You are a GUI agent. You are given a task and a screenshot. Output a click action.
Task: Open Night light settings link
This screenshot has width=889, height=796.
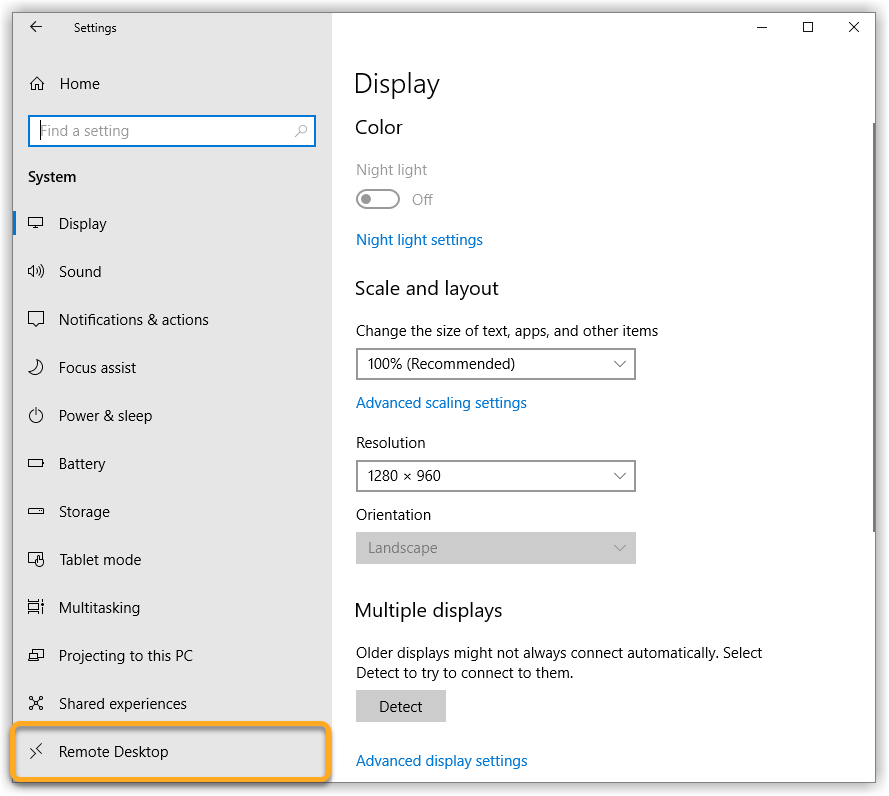(x=419, y=240)
